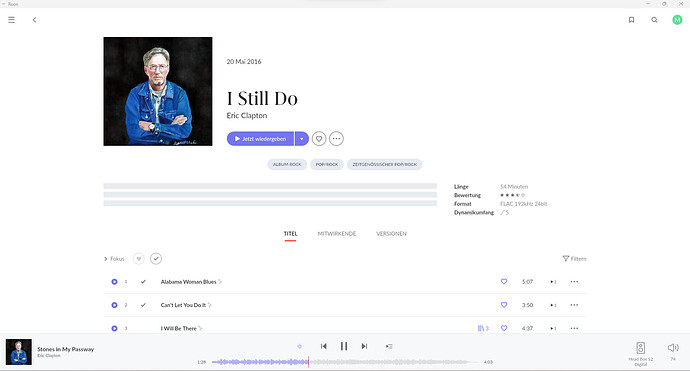Open the green M profile avatar
690x371 pixels.
[677, 20]
